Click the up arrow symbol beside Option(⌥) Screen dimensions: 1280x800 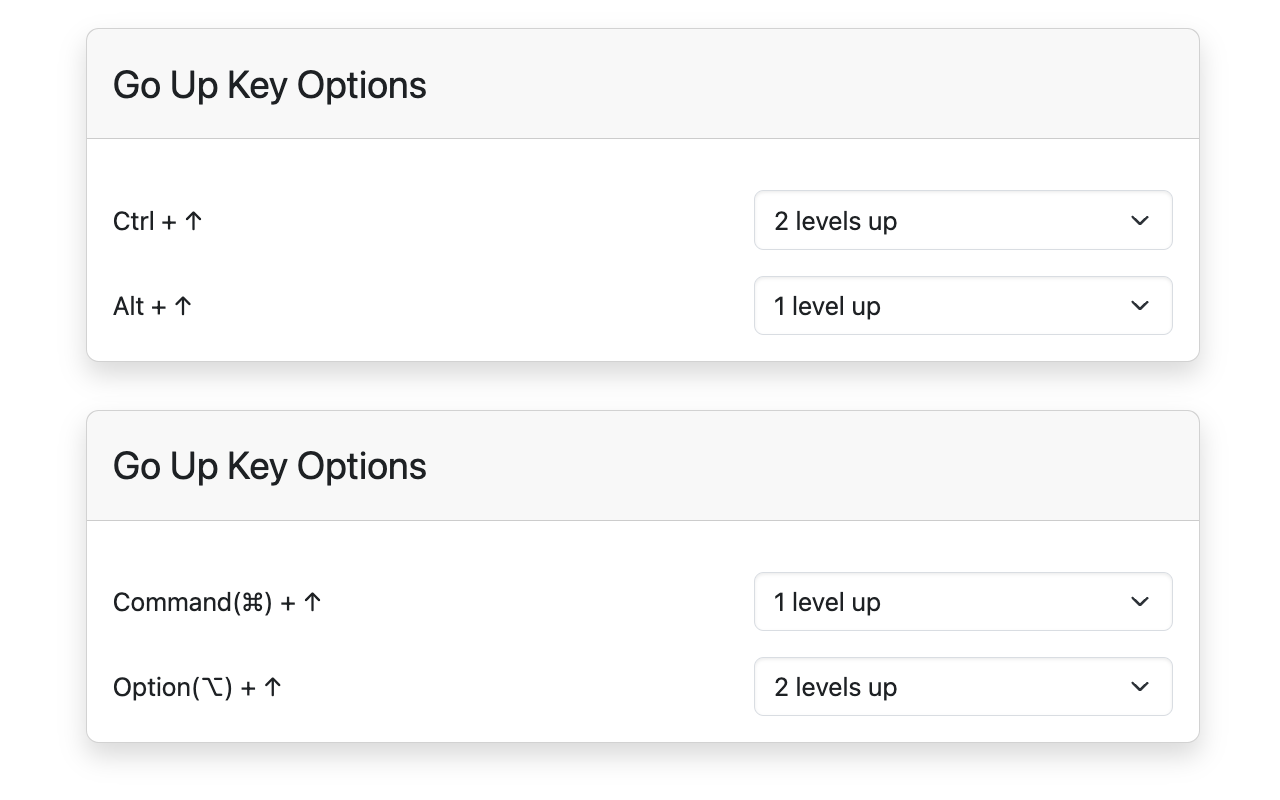pyautogui.click(x=273, y=687)
